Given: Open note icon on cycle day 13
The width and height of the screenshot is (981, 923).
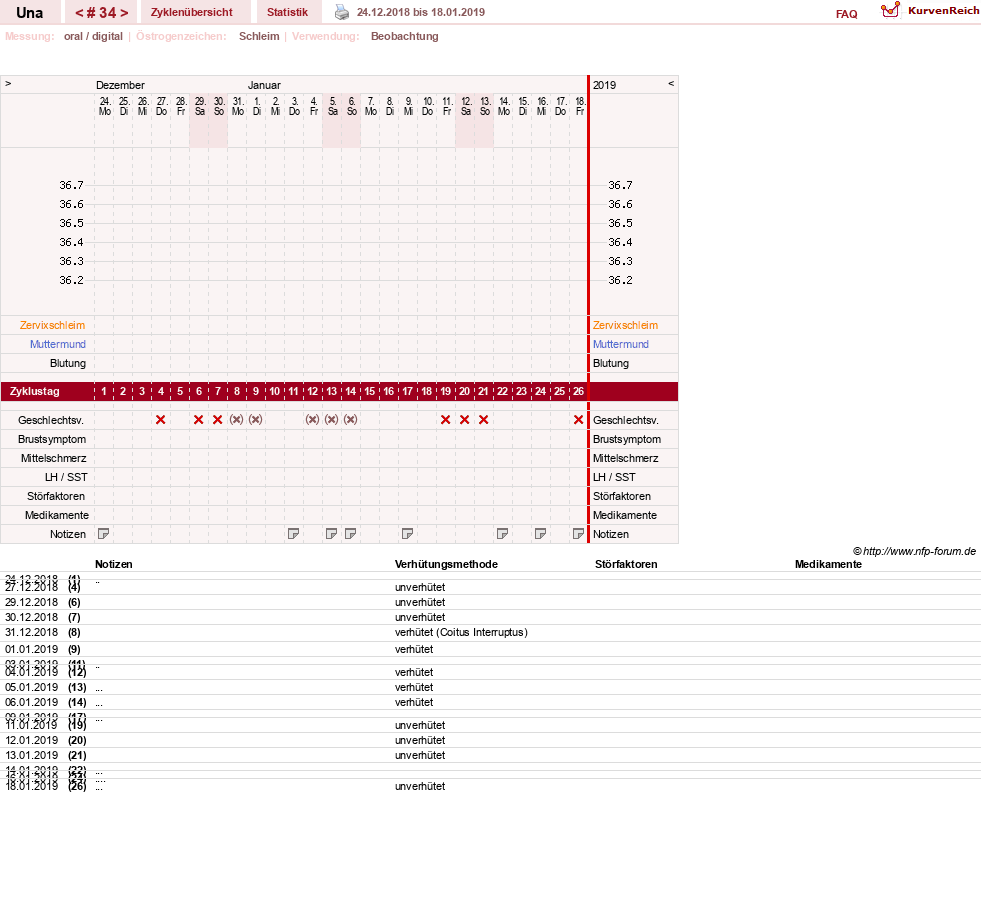Looking at the screenshot, I should coord(332,534).
